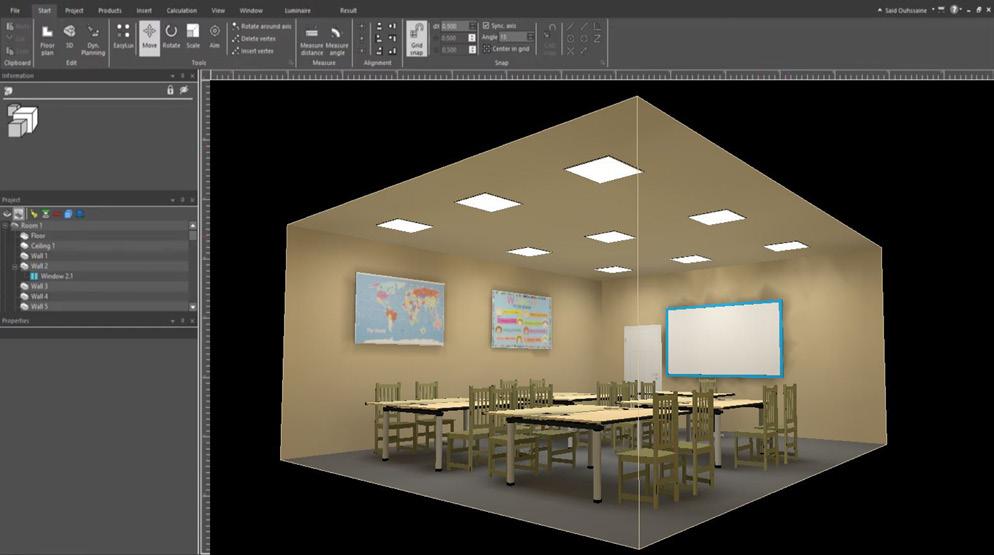
Task: Open the Properties panel dropdown arrow
Action: 172,321
